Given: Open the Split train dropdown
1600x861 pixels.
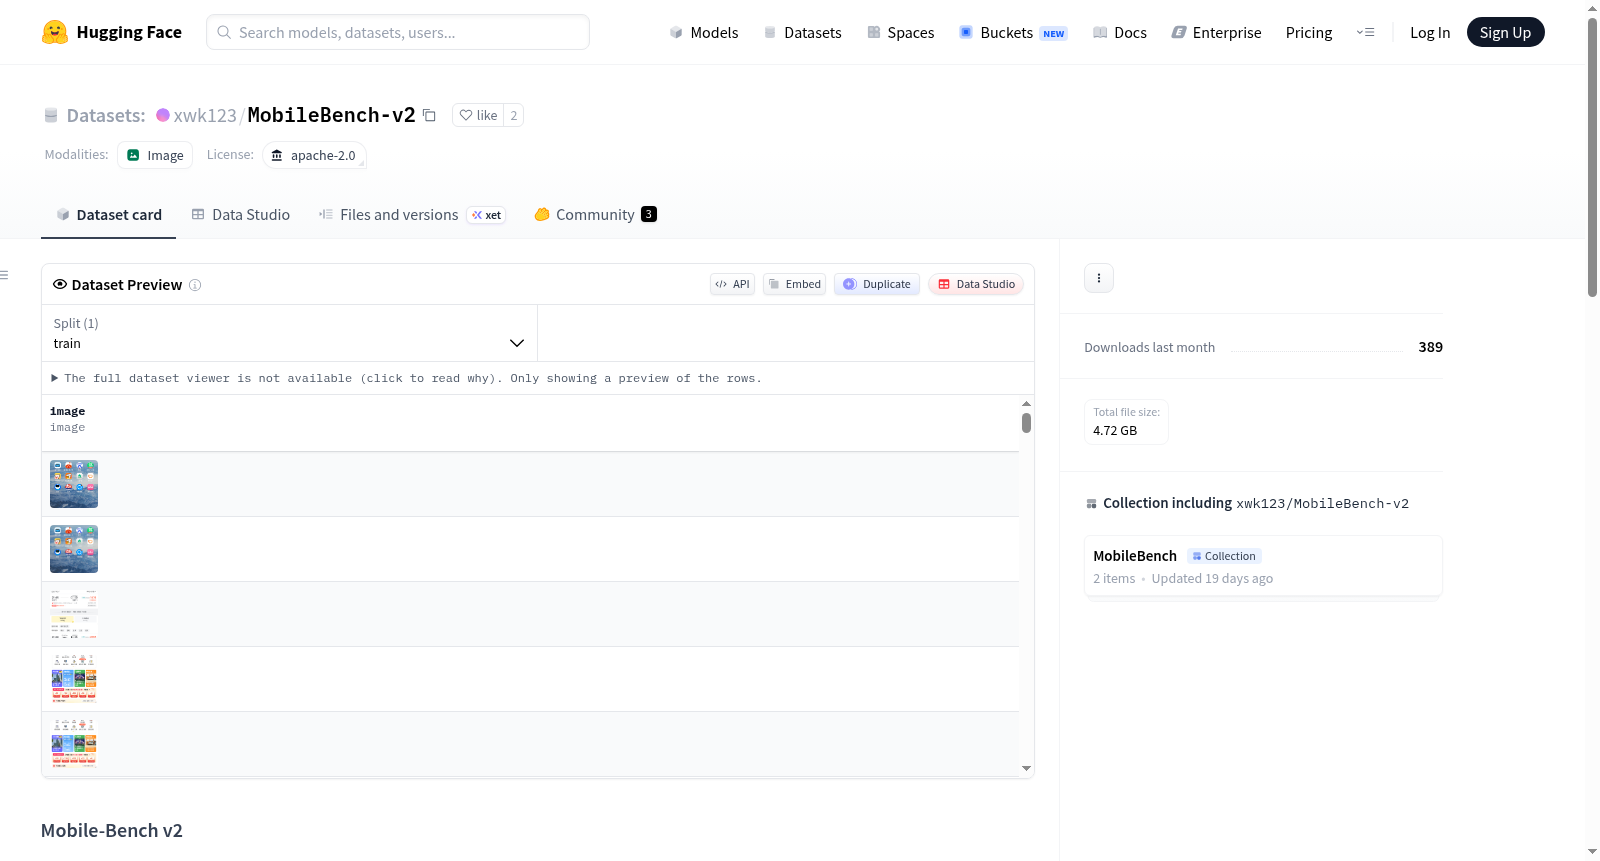Looking at the screenshot, I should click(x=289, y=333).
